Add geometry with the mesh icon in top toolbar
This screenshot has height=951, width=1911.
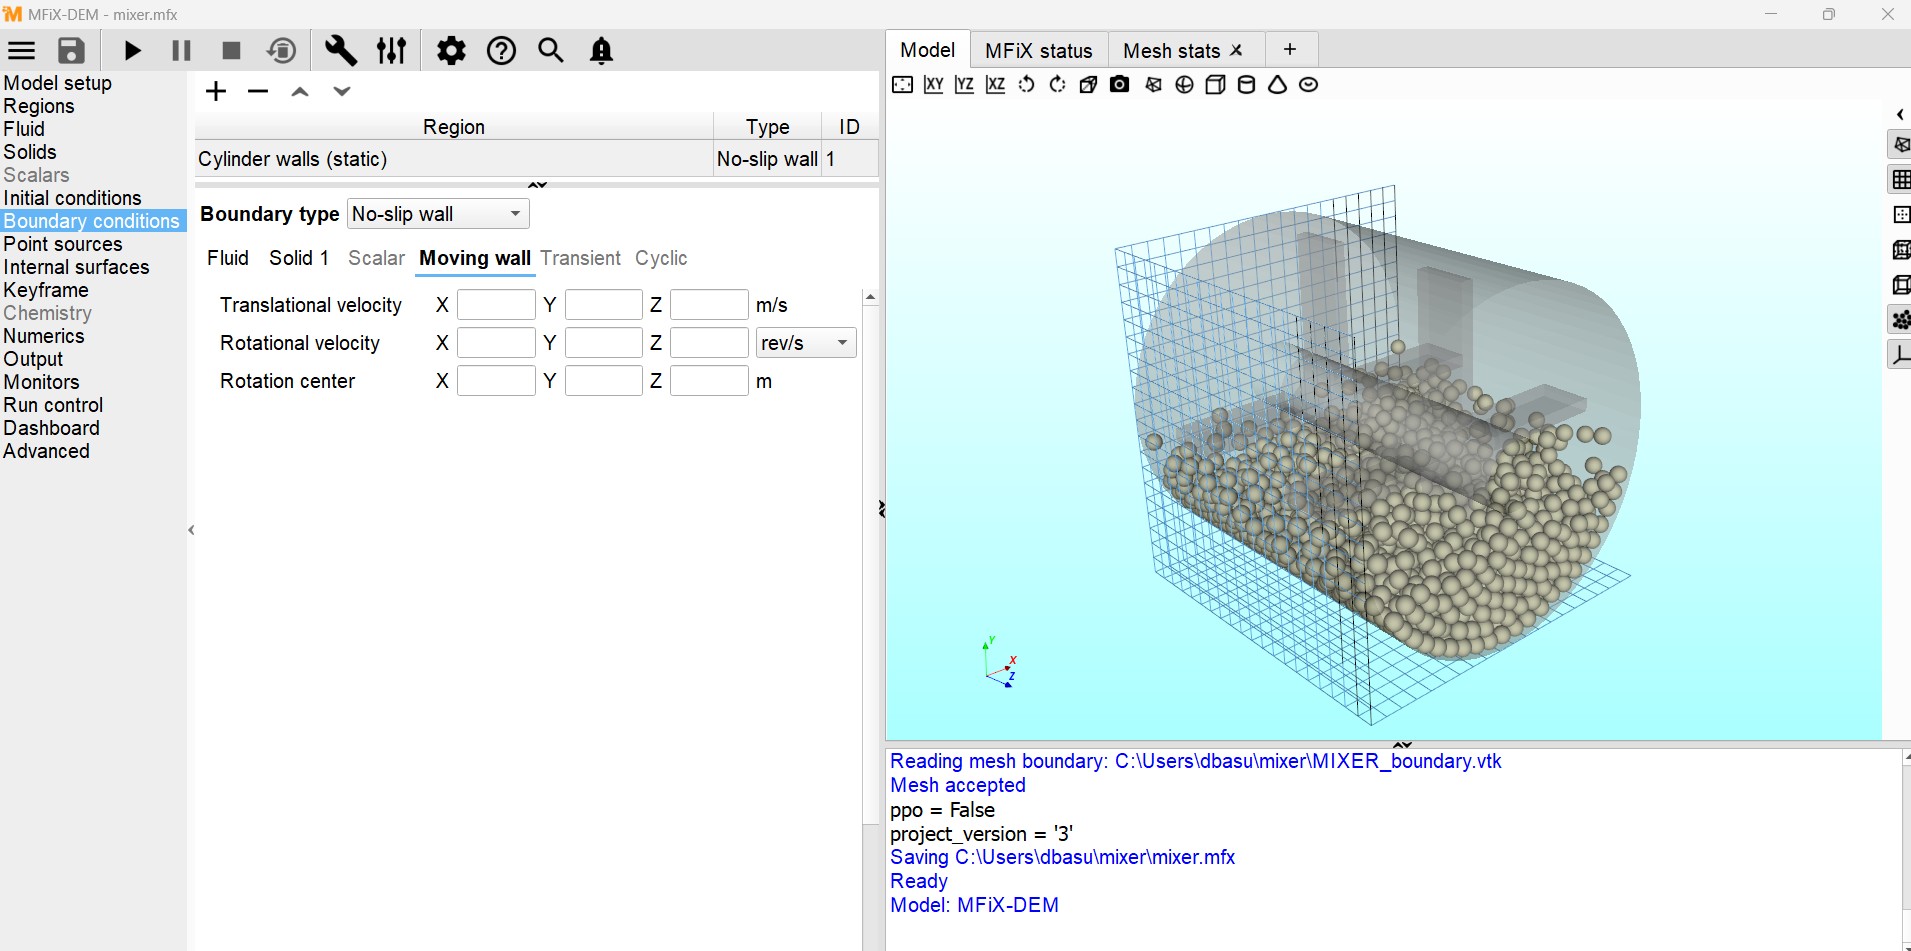point(1153,85)
